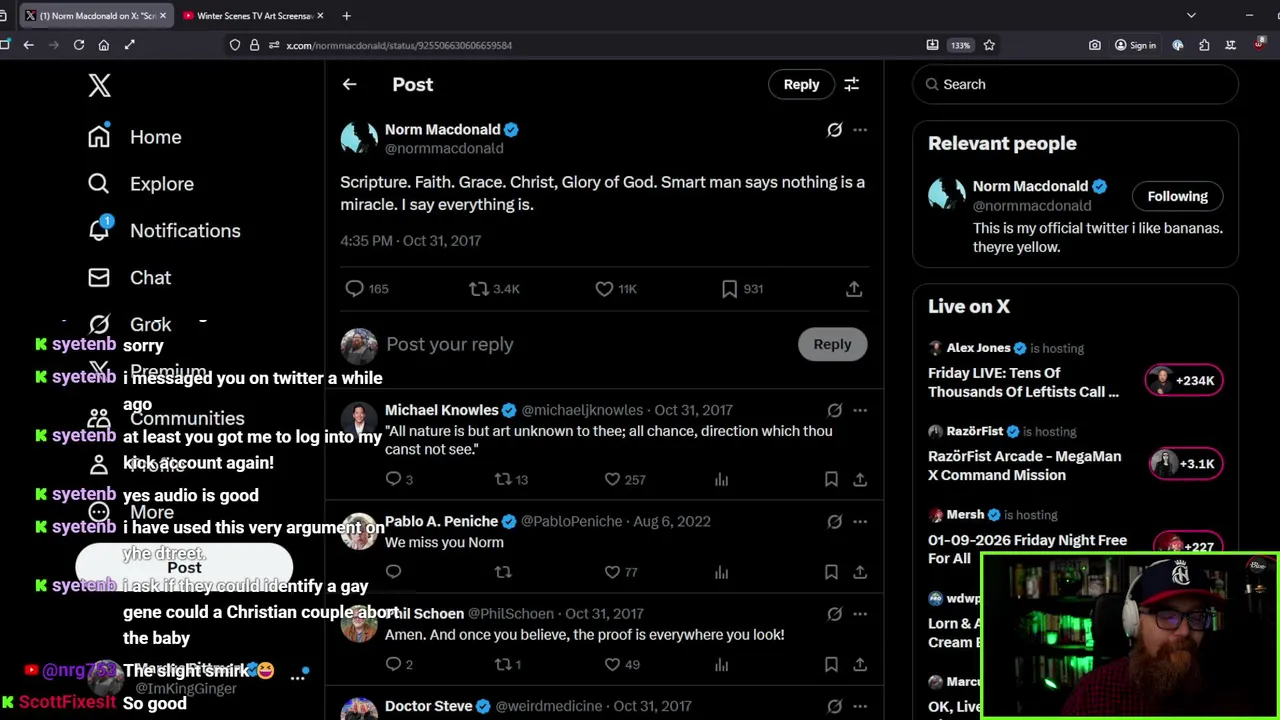Open more options on Phil Schoen reply
This screenshot has width=1280, height=720.
[x=860, y=614]
